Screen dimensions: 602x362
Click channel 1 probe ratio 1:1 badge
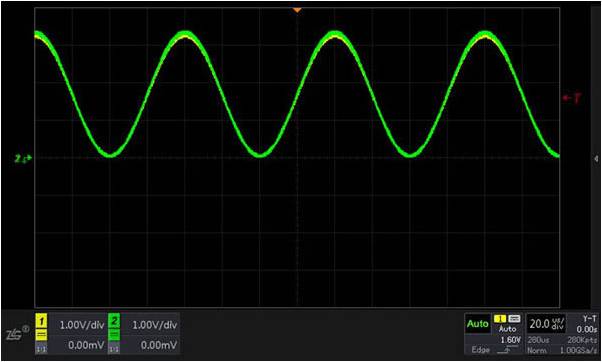(x=41, y=349)
